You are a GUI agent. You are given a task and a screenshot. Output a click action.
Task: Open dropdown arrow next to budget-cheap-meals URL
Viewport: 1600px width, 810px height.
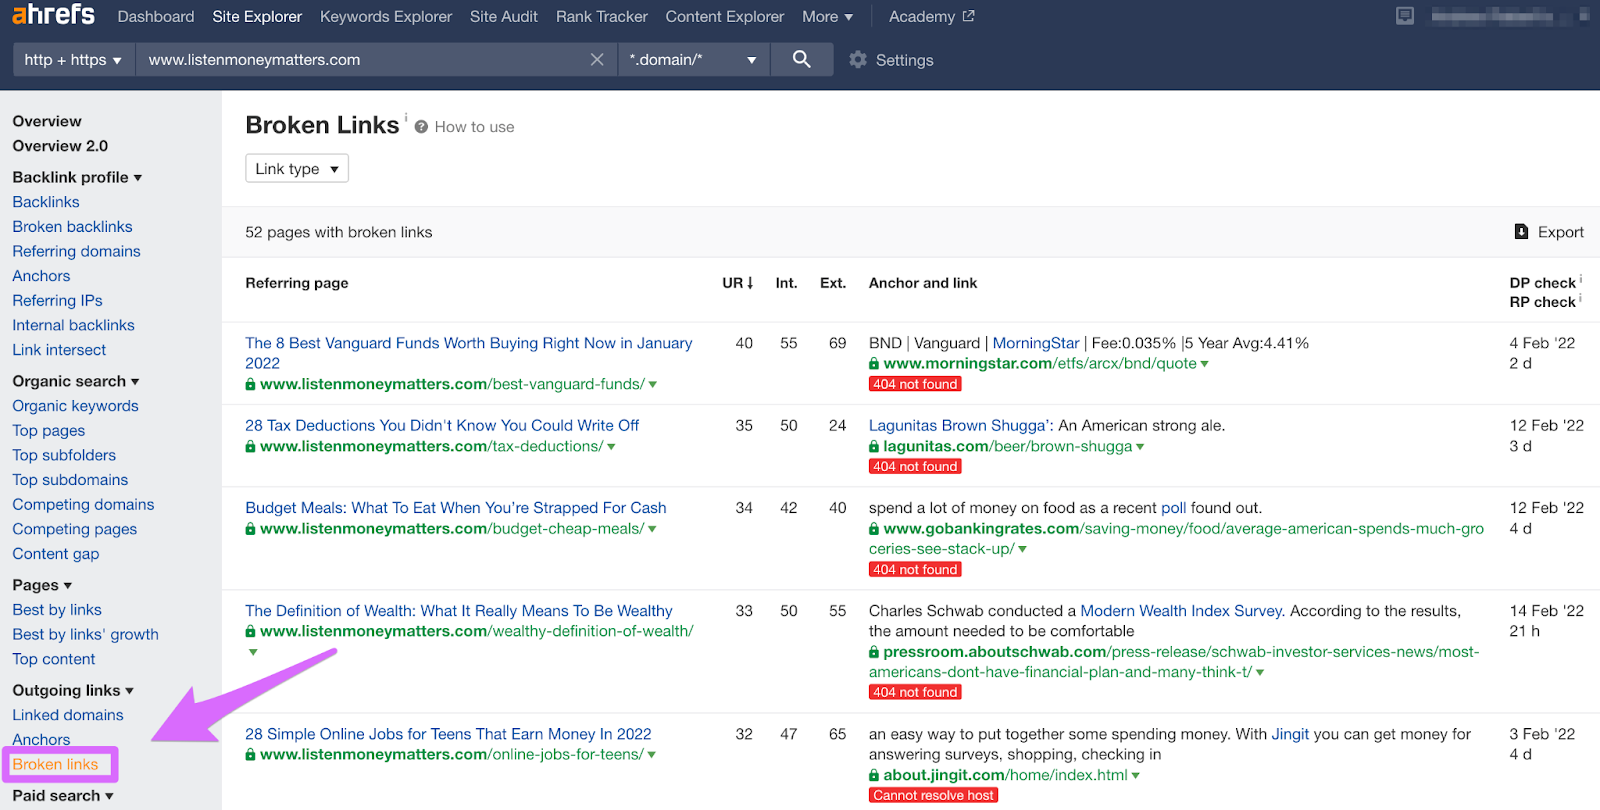pyautogui.click(x=652, y=529)
